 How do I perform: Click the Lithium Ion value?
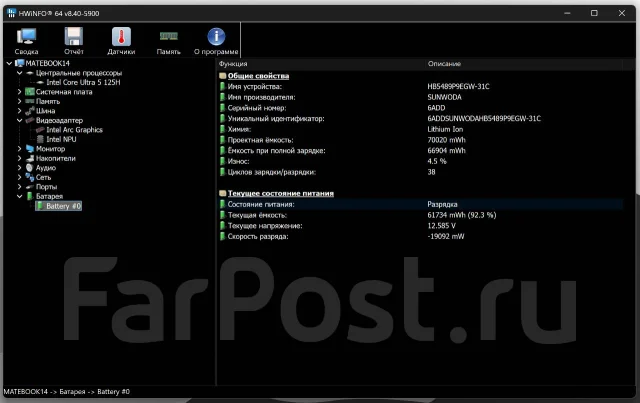click(x=445, y=129)
